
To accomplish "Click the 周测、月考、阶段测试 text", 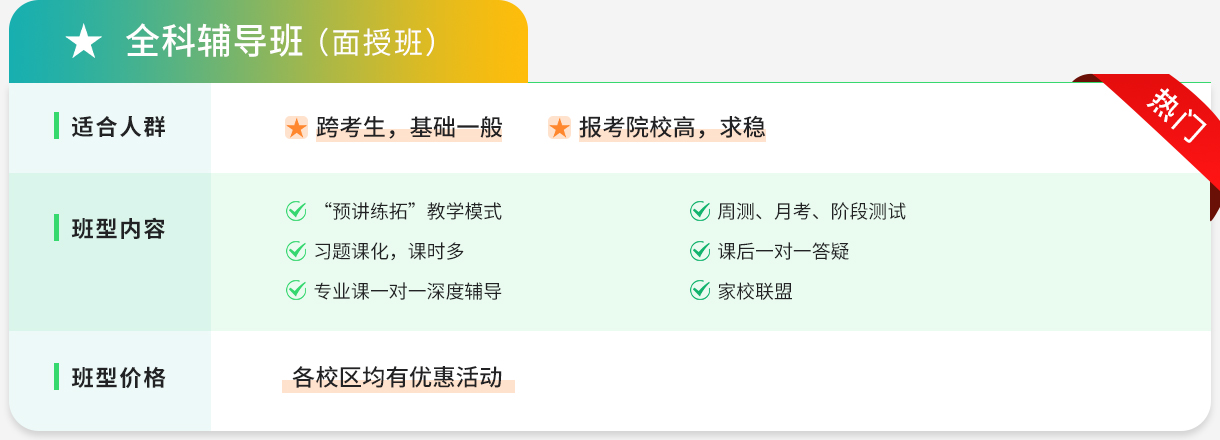I will coord(812,211).
